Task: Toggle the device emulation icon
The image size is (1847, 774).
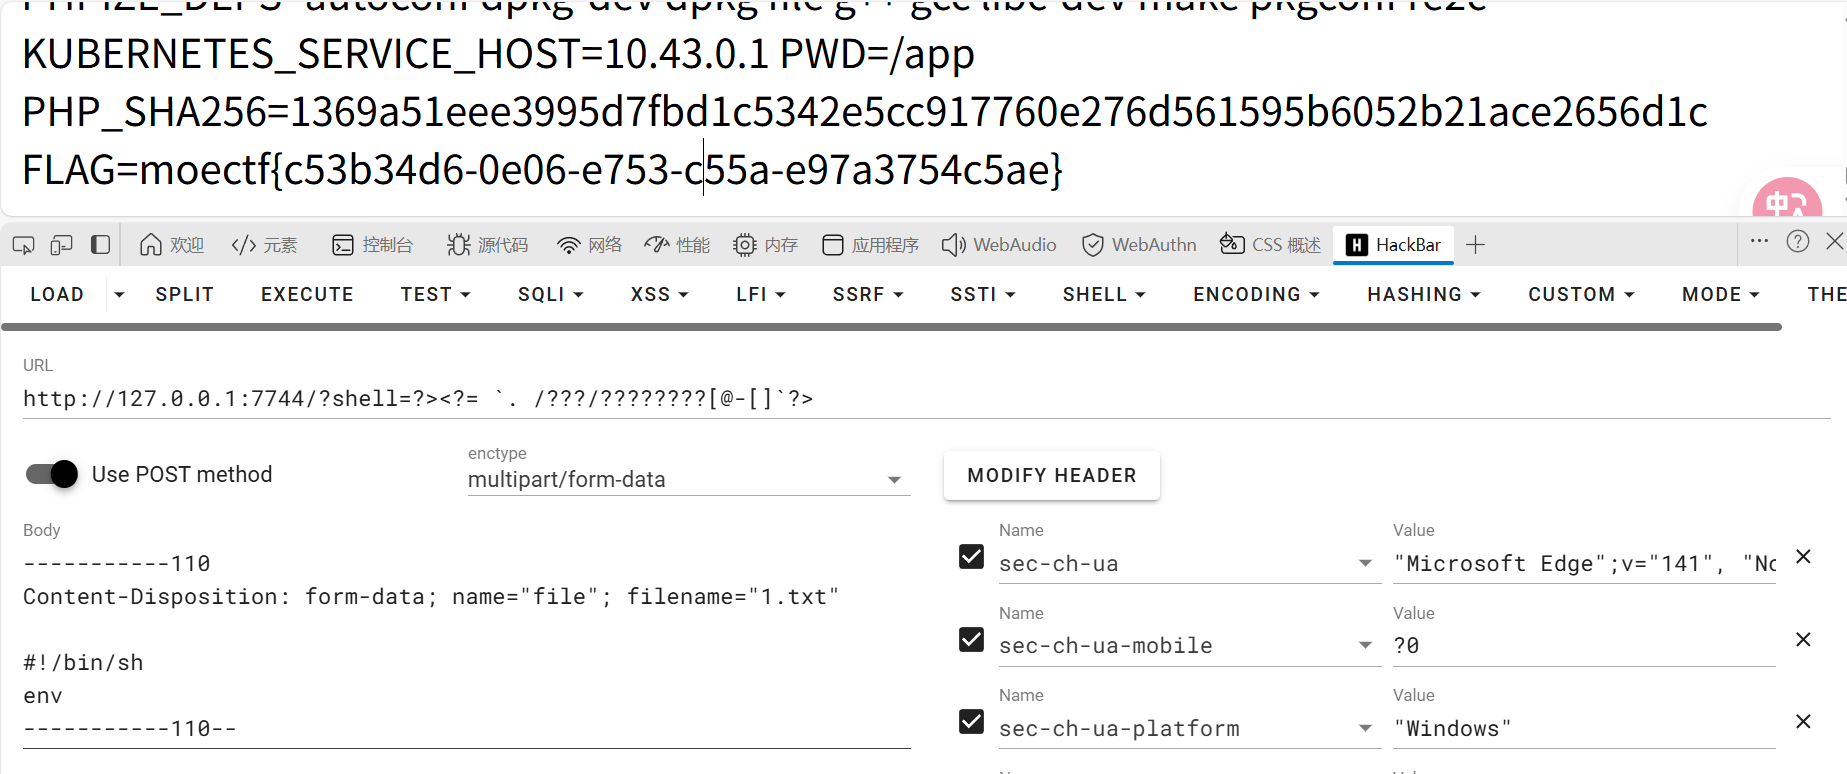Action: tap(62, 245)
